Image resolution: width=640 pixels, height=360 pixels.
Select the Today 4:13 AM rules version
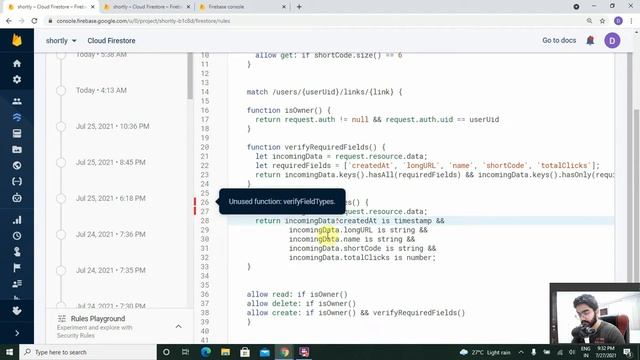[101, 90]
